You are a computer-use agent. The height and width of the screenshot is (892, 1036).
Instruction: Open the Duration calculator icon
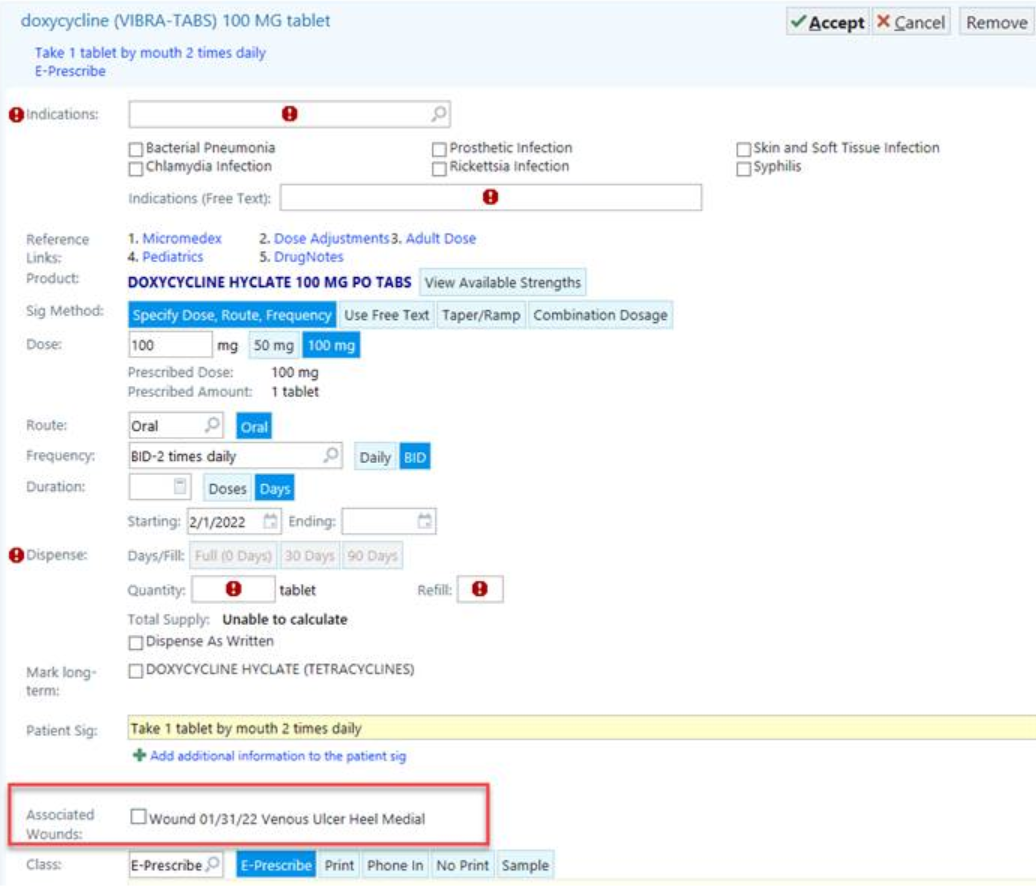(x=180, y=486)
